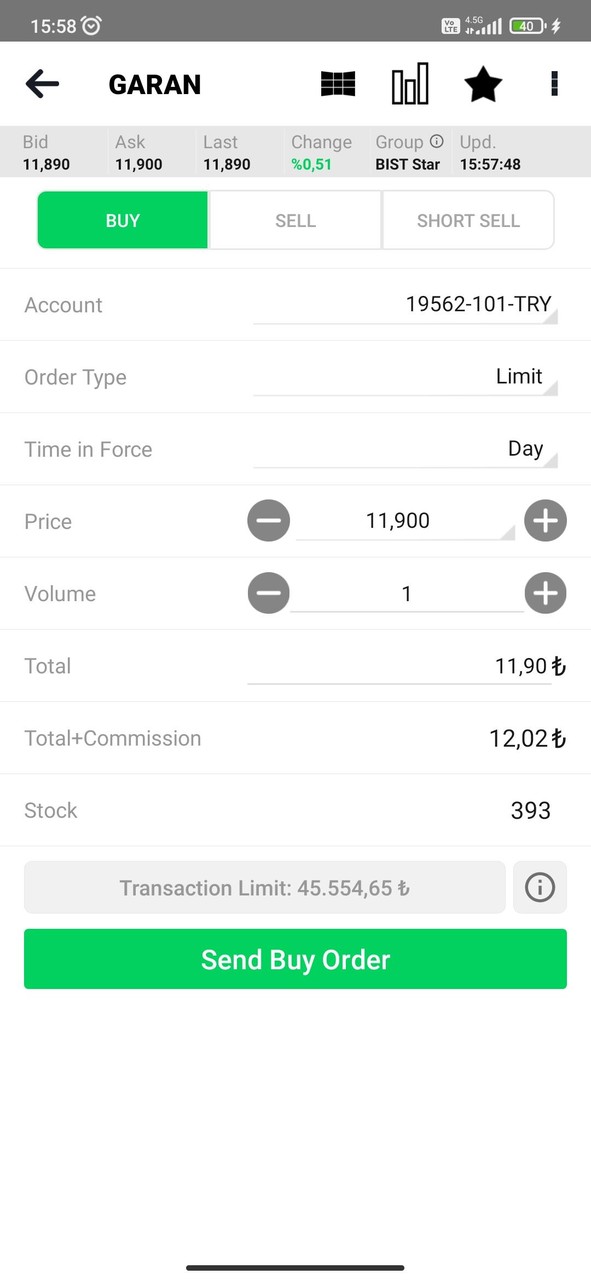Open the chart view icon
This screenshot has width=591, height=1280.
410,84
